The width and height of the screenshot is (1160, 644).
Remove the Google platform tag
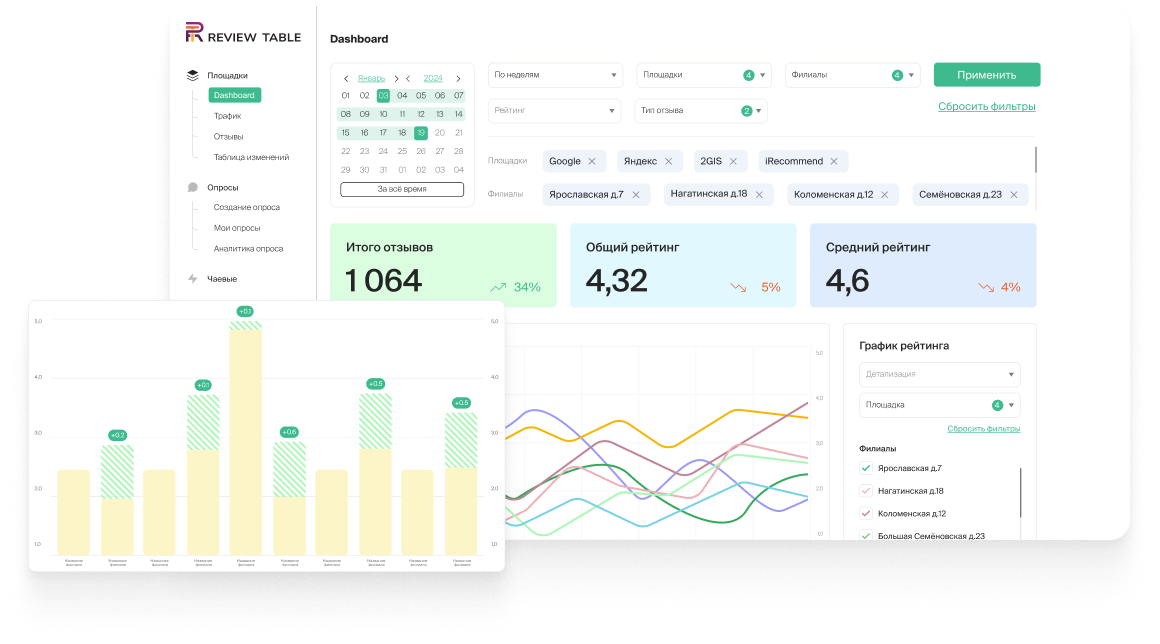click(x=592, y=161)
